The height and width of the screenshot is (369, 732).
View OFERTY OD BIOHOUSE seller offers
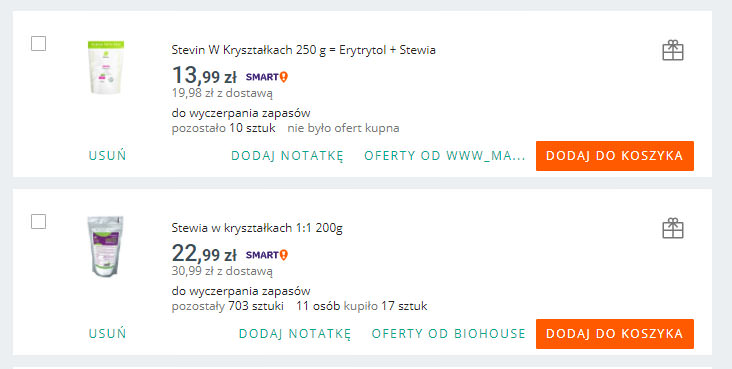(x=449, y=334)
